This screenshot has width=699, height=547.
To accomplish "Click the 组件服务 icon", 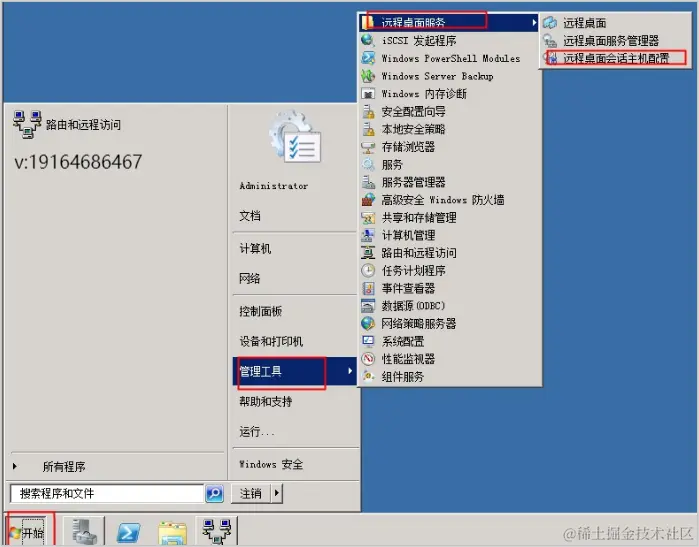I will (368, 377).
